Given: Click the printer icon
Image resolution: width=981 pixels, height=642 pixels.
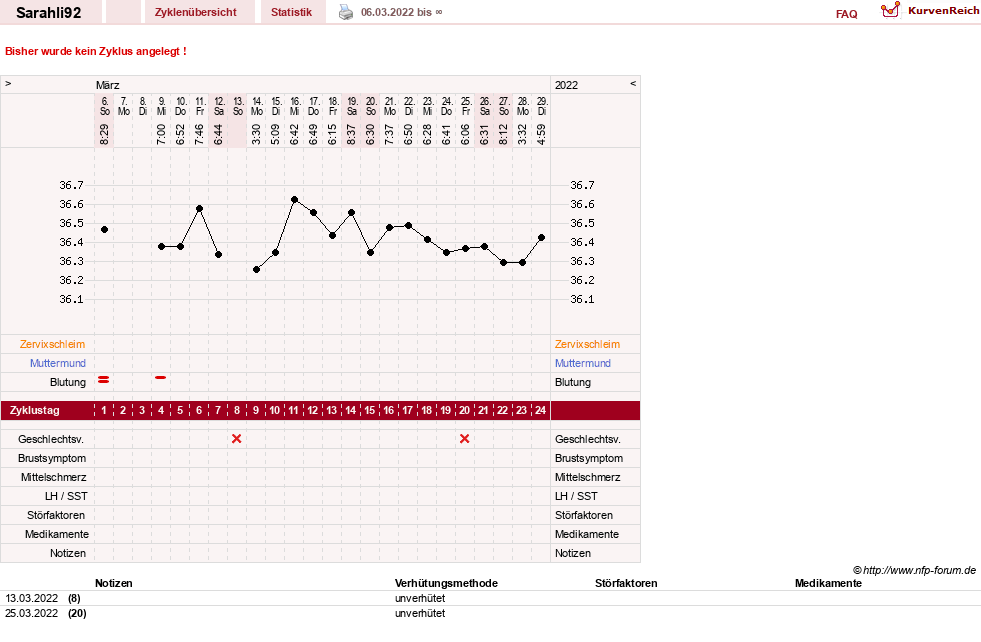Looking at the screenshot, I should (346, 13).
